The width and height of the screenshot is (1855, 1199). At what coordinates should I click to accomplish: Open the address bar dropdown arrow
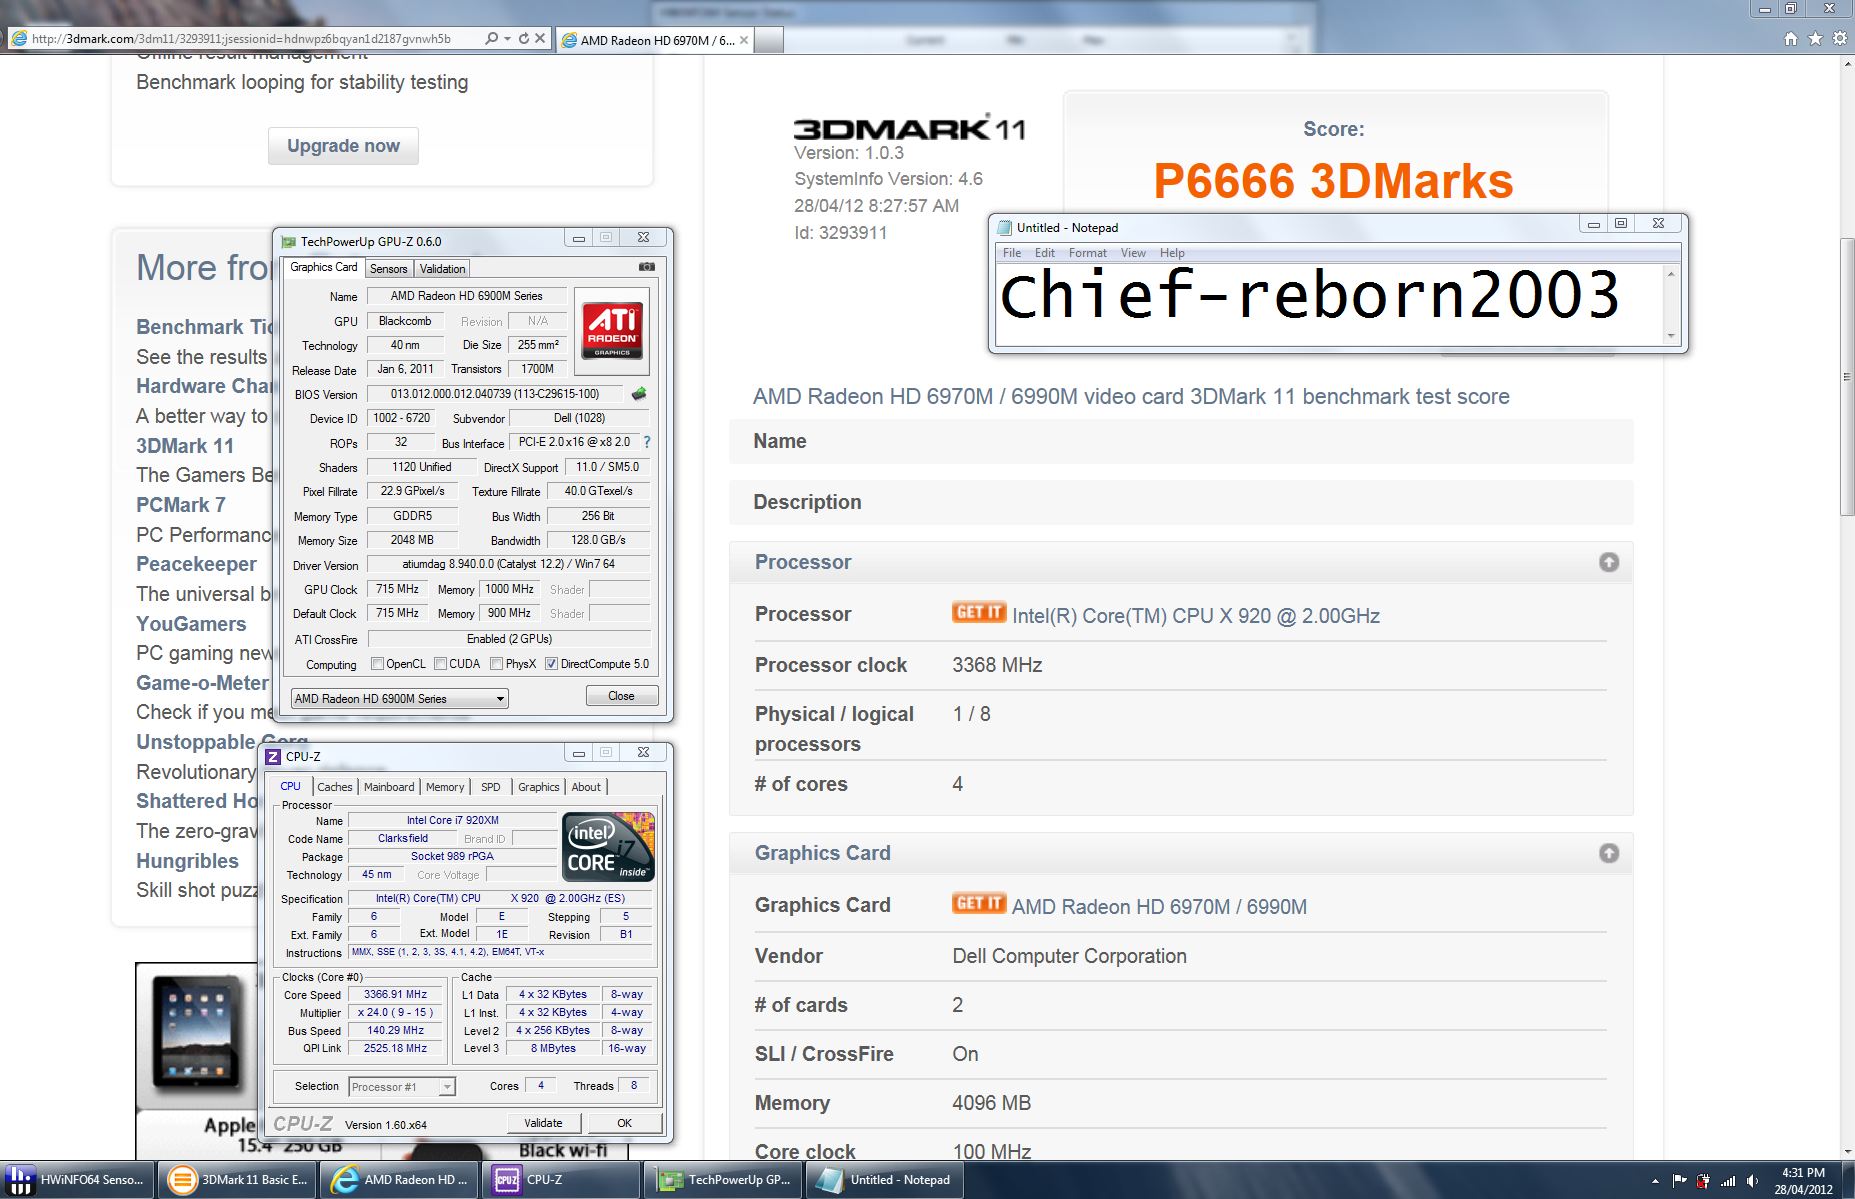tap(507, 39)
